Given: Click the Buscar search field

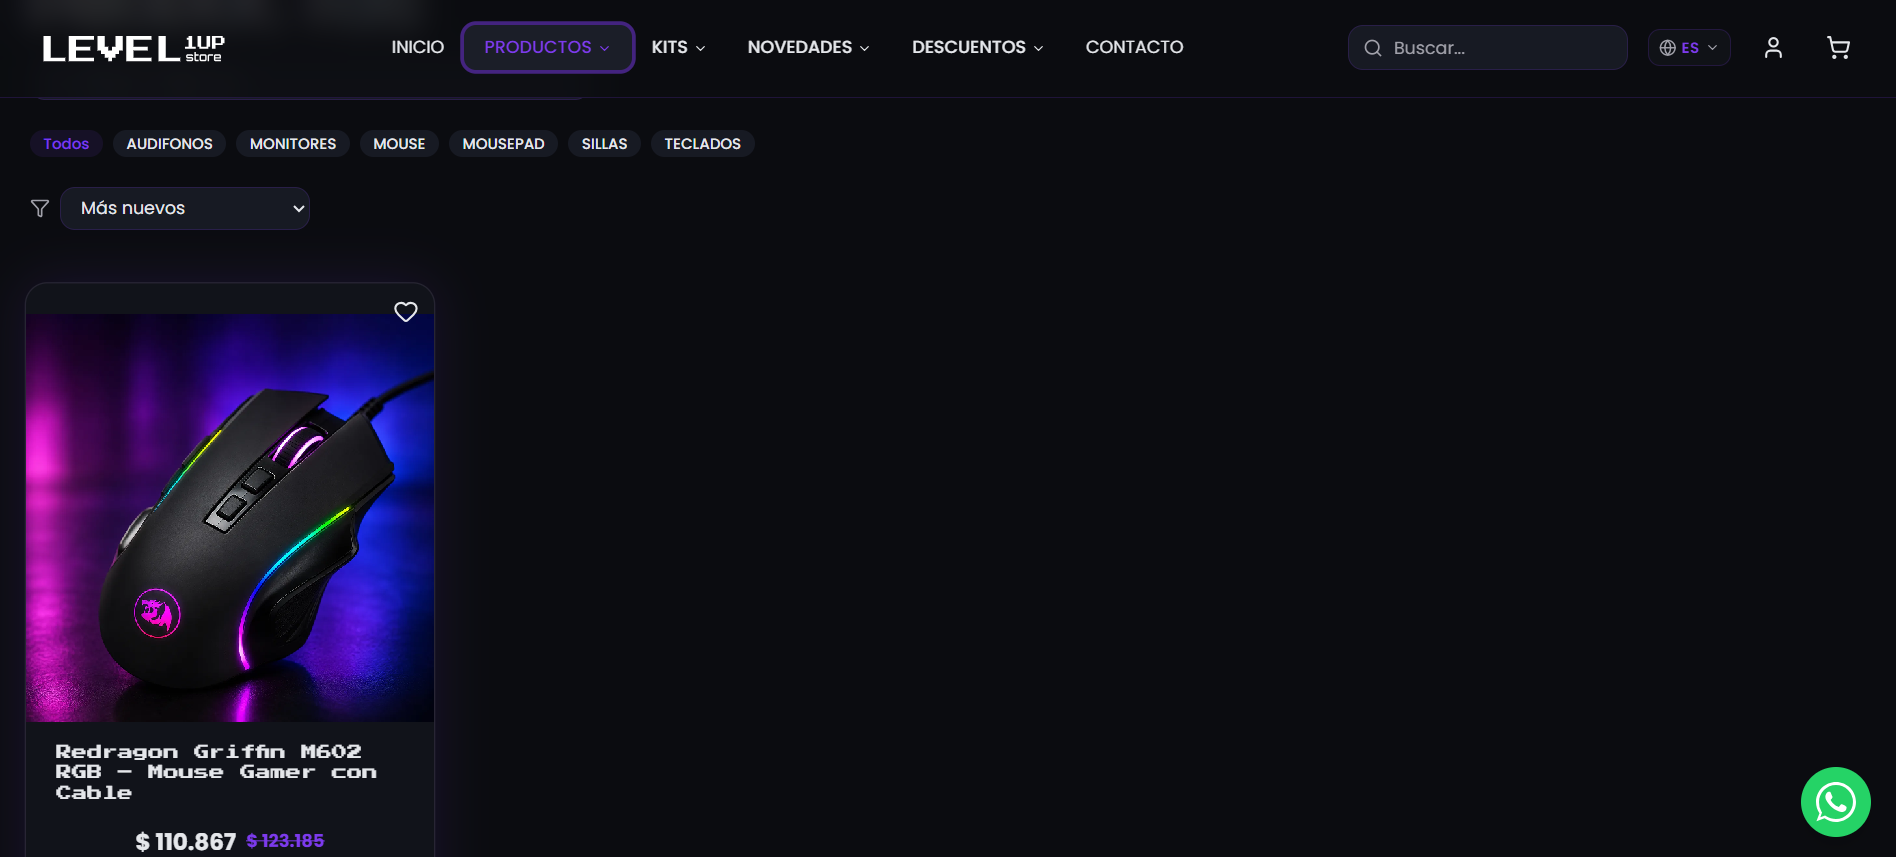Looking at the screenshot, I should (1488, 48).
